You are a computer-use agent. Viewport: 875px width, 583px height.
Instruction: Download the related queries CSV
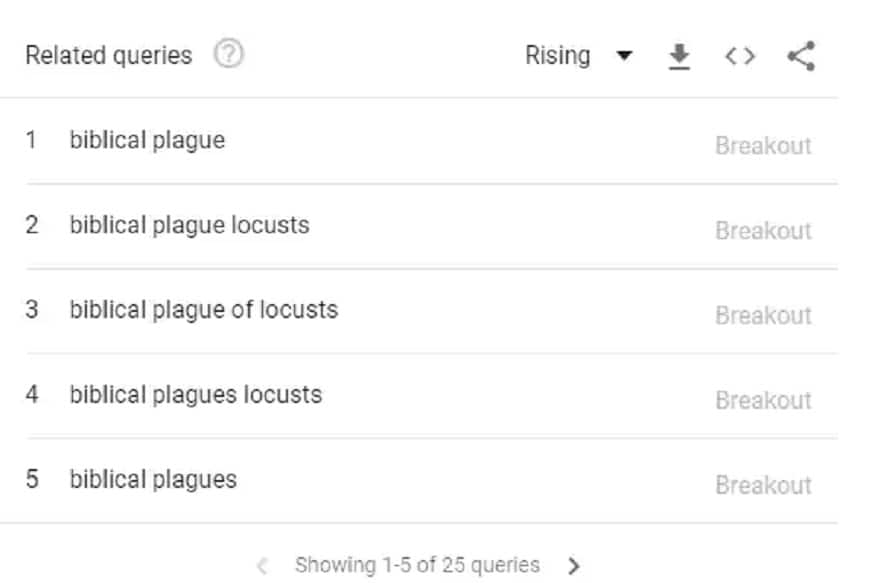click(680, 57)
